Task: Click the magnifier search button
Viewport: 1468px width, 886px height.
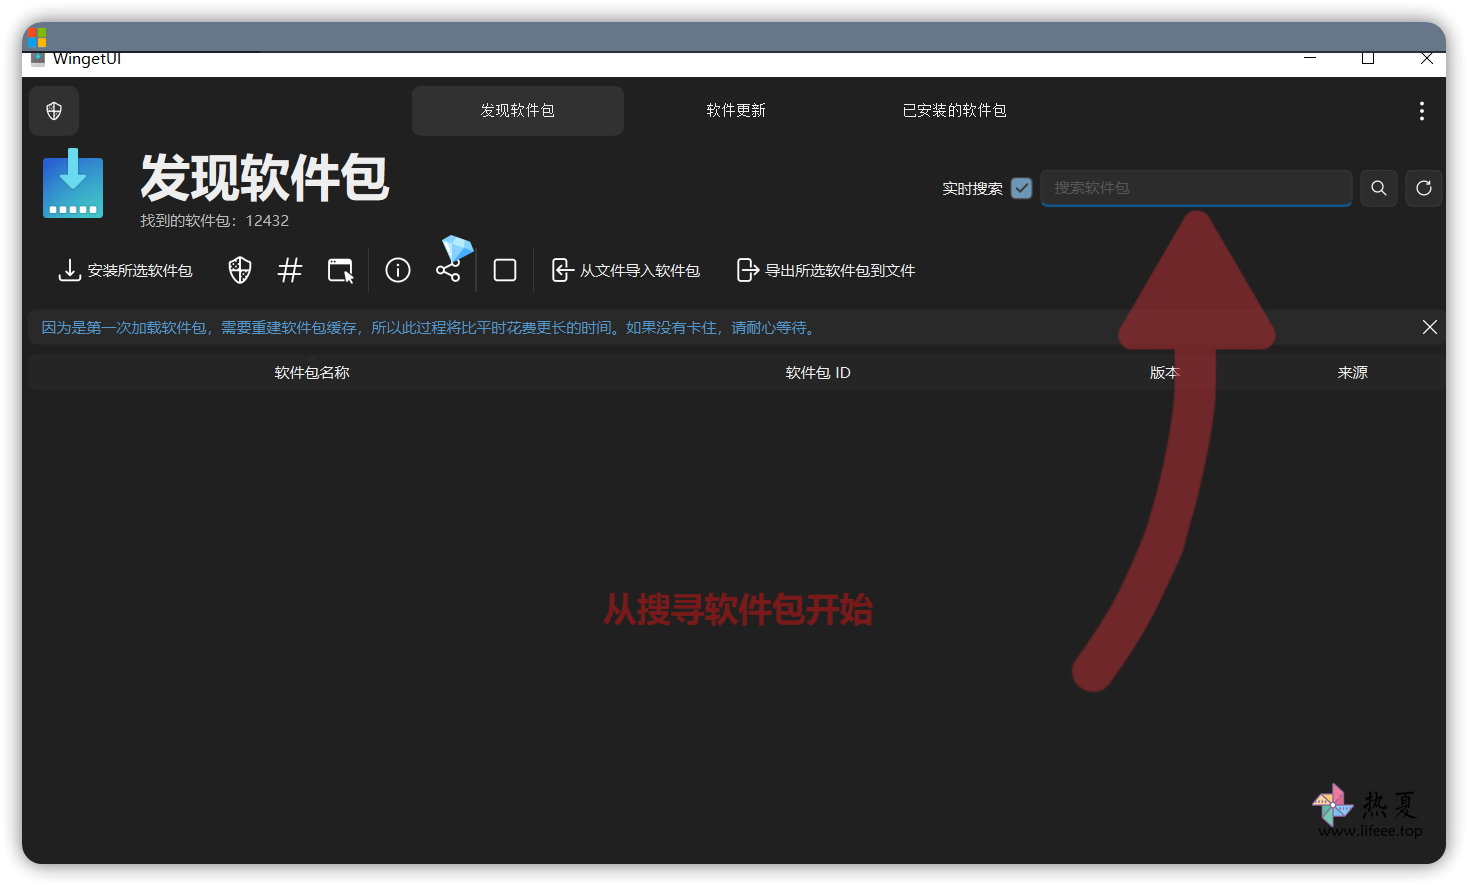Action: [1379, 188]
